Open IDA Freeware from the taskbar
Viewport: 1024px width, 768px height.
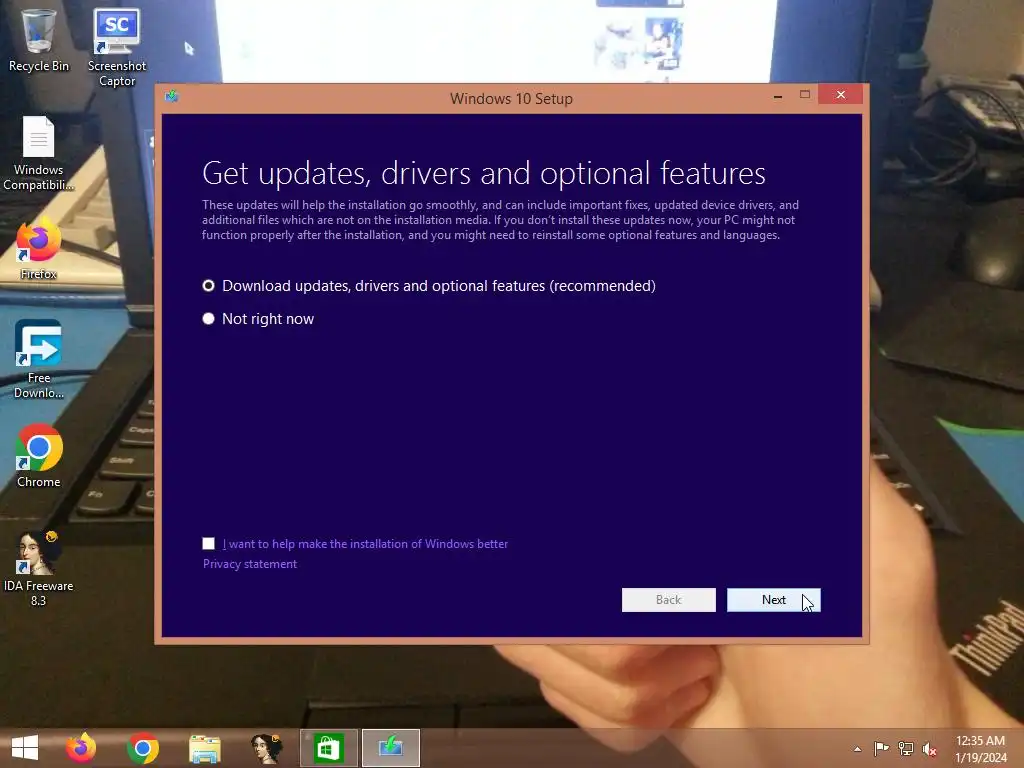click(x=266, y=748)
